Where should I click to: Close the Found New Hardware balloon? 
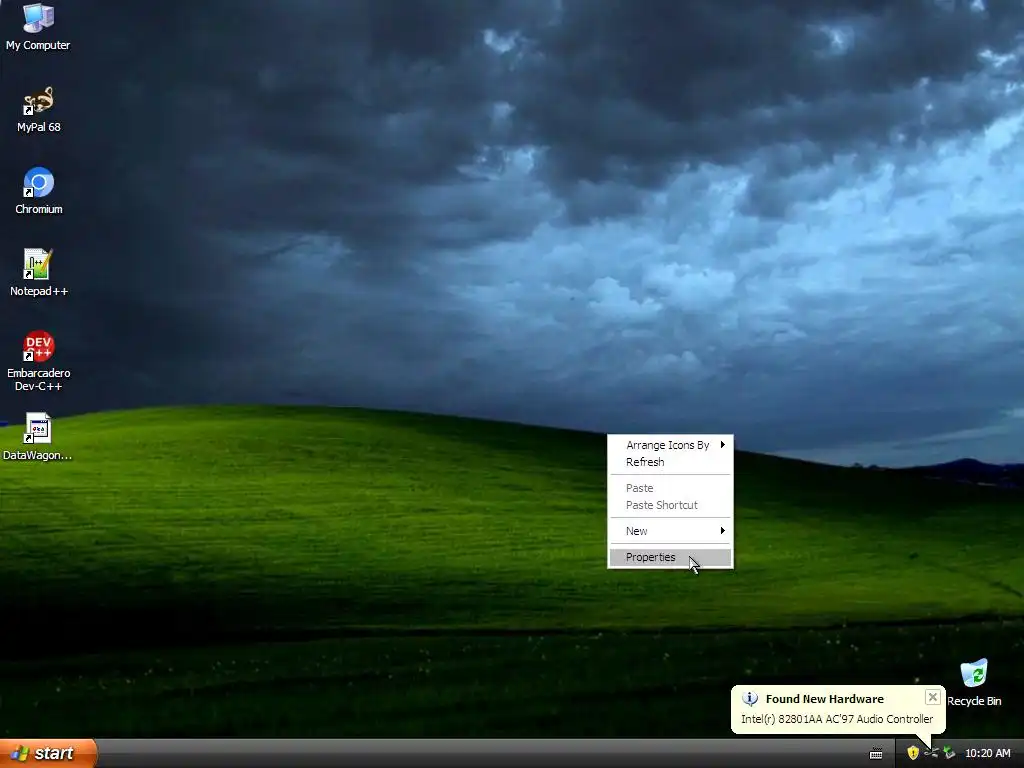pos(933,697)
